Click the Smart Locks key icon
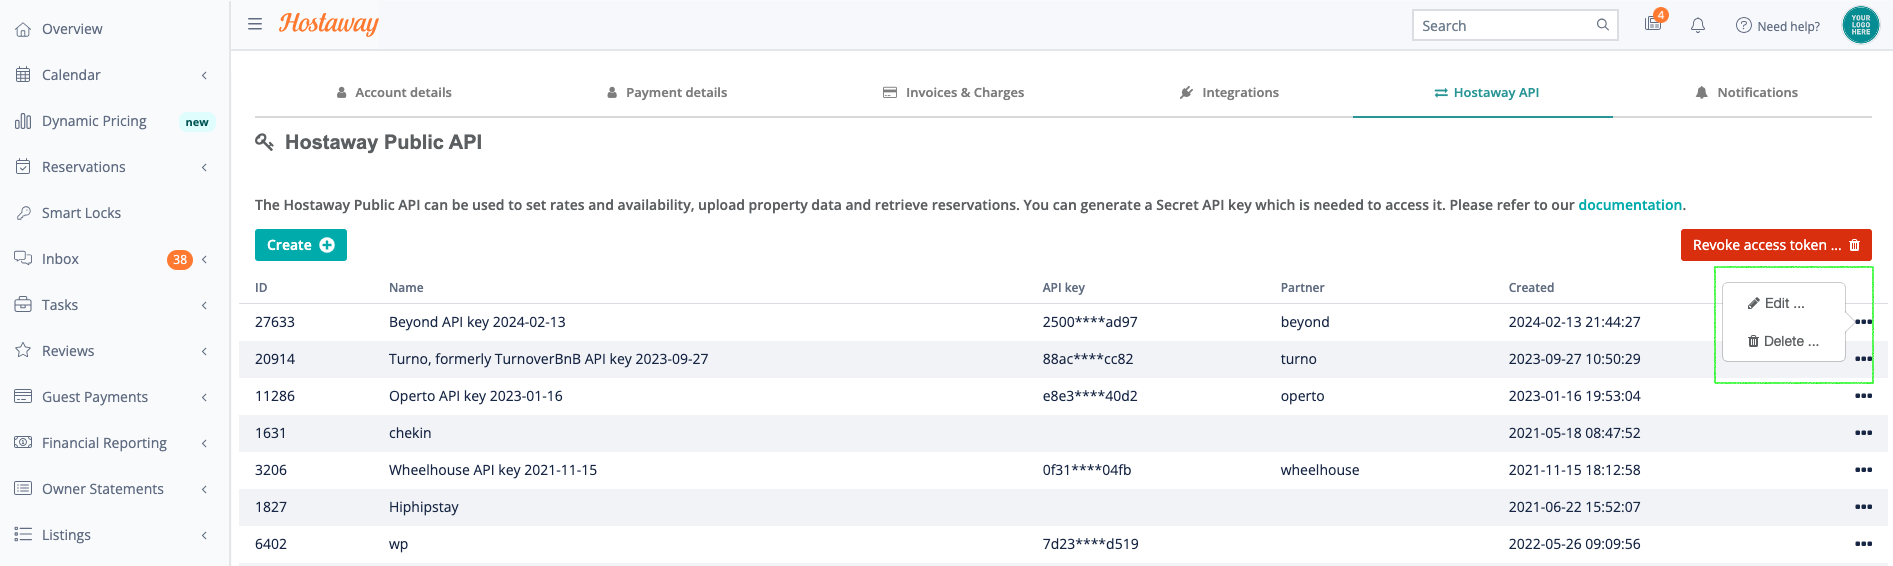Image resolution: width=1893 pixels, height=566 pixels. pyautogui.click(x=23, y=213)
